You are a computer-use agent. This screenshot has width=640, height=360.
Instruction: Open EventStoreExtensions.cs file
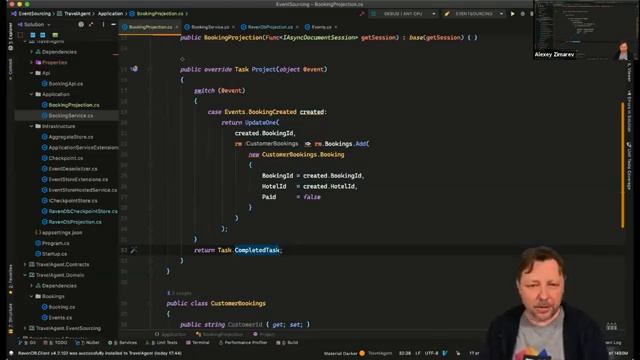point(78,179)
